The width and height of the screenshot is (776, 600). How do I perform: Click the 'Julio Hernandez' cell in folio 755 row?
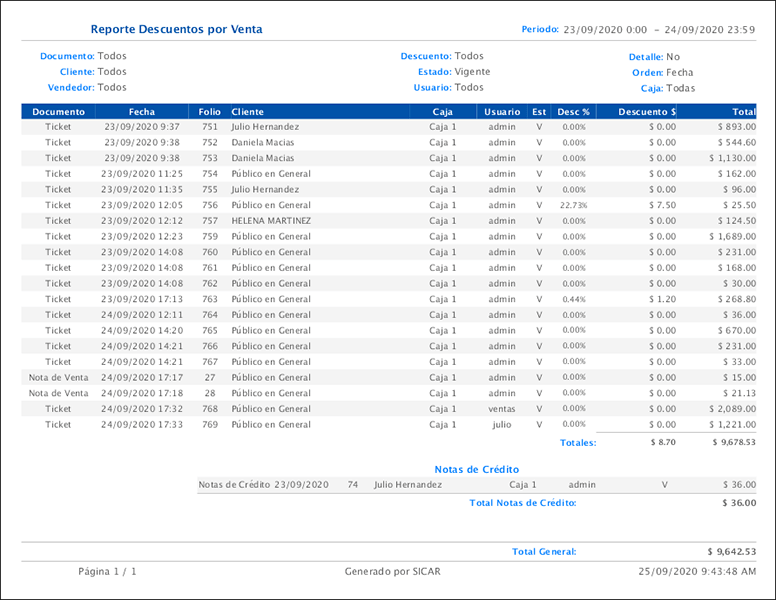click(265, 190)
